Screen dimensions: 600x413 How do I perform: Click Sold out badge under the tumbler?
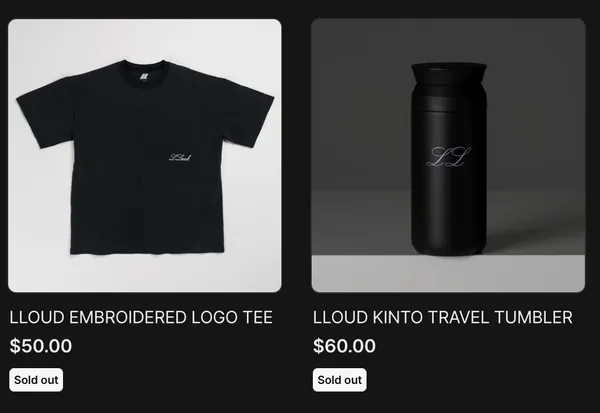click(339, 380)
